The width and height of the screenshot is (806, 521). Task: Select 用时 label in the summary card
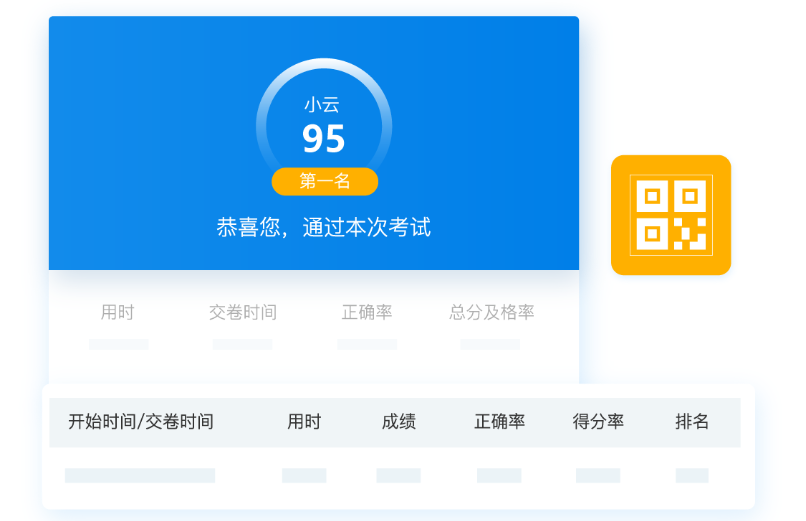117,312
